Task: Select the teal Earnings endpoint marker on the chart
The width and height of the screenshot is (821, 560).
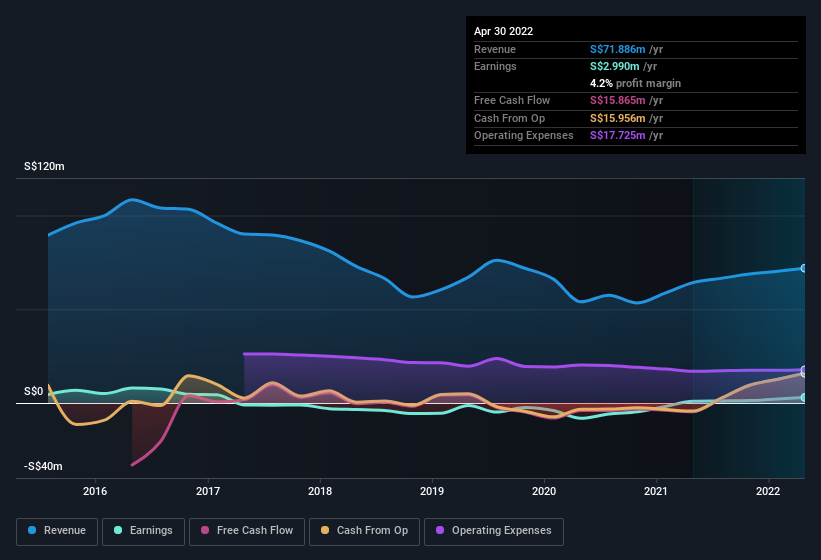Action: pyautogui.click(x=804, y=397)
